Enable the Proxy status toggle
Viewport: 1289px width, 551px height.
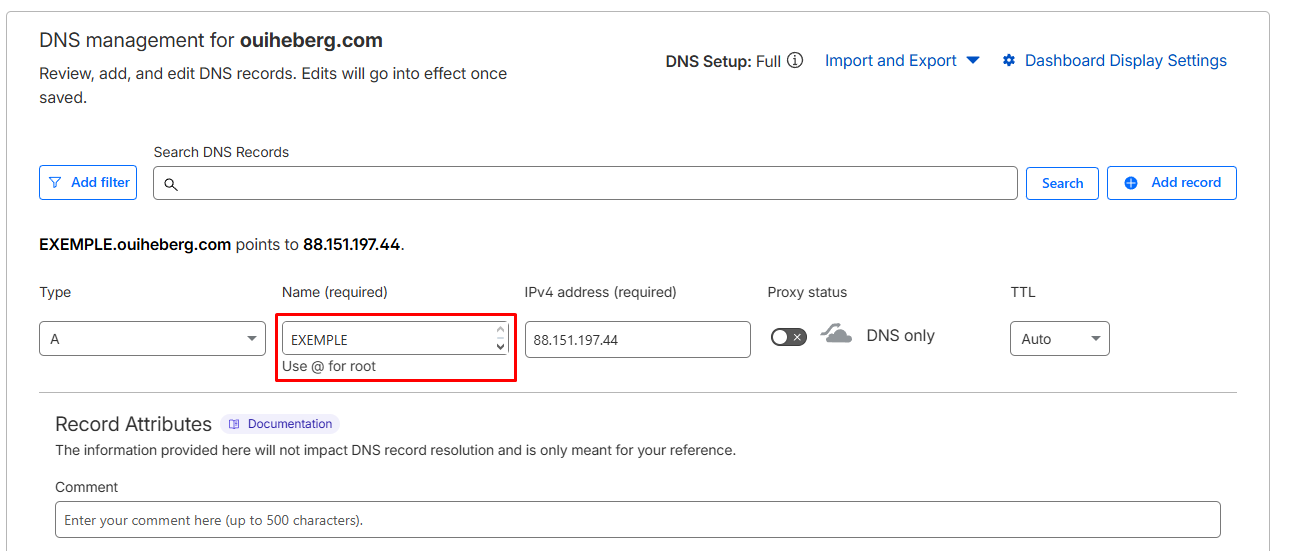tap(788, 337)
